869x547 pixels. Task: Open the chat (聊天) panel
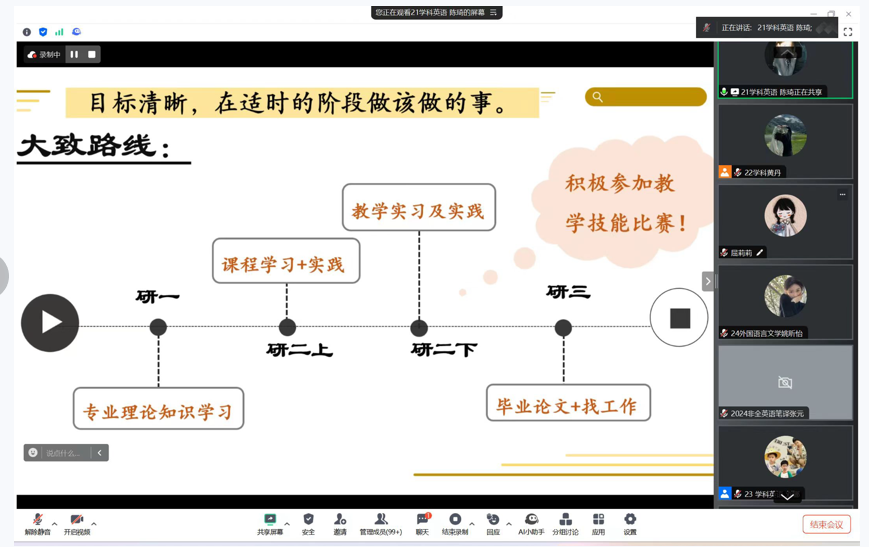point(422,523)
